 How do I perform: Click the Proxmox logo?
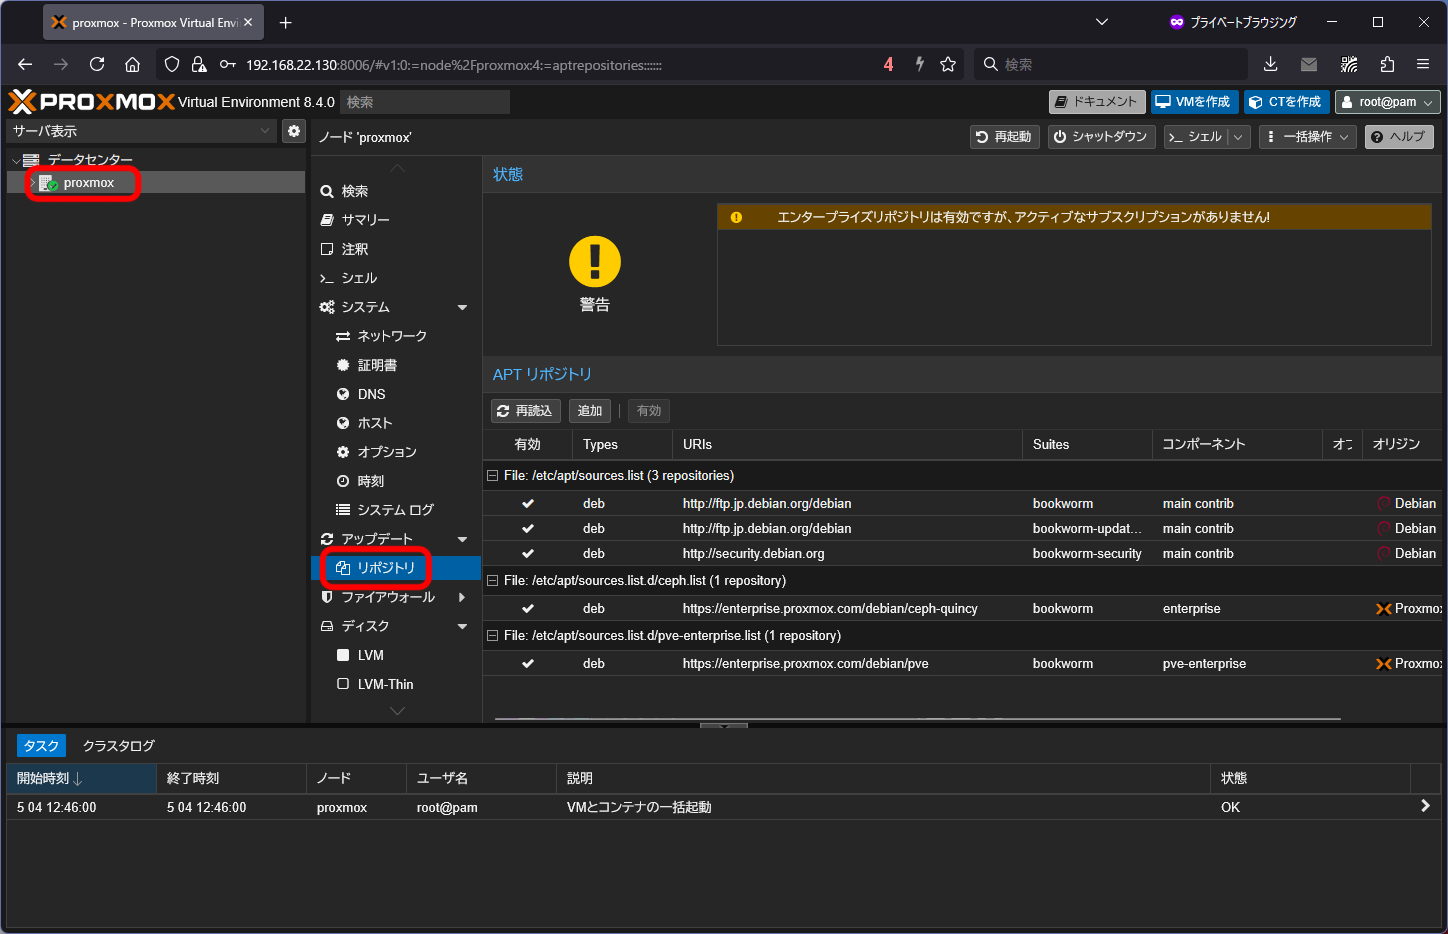click(91, 102)
